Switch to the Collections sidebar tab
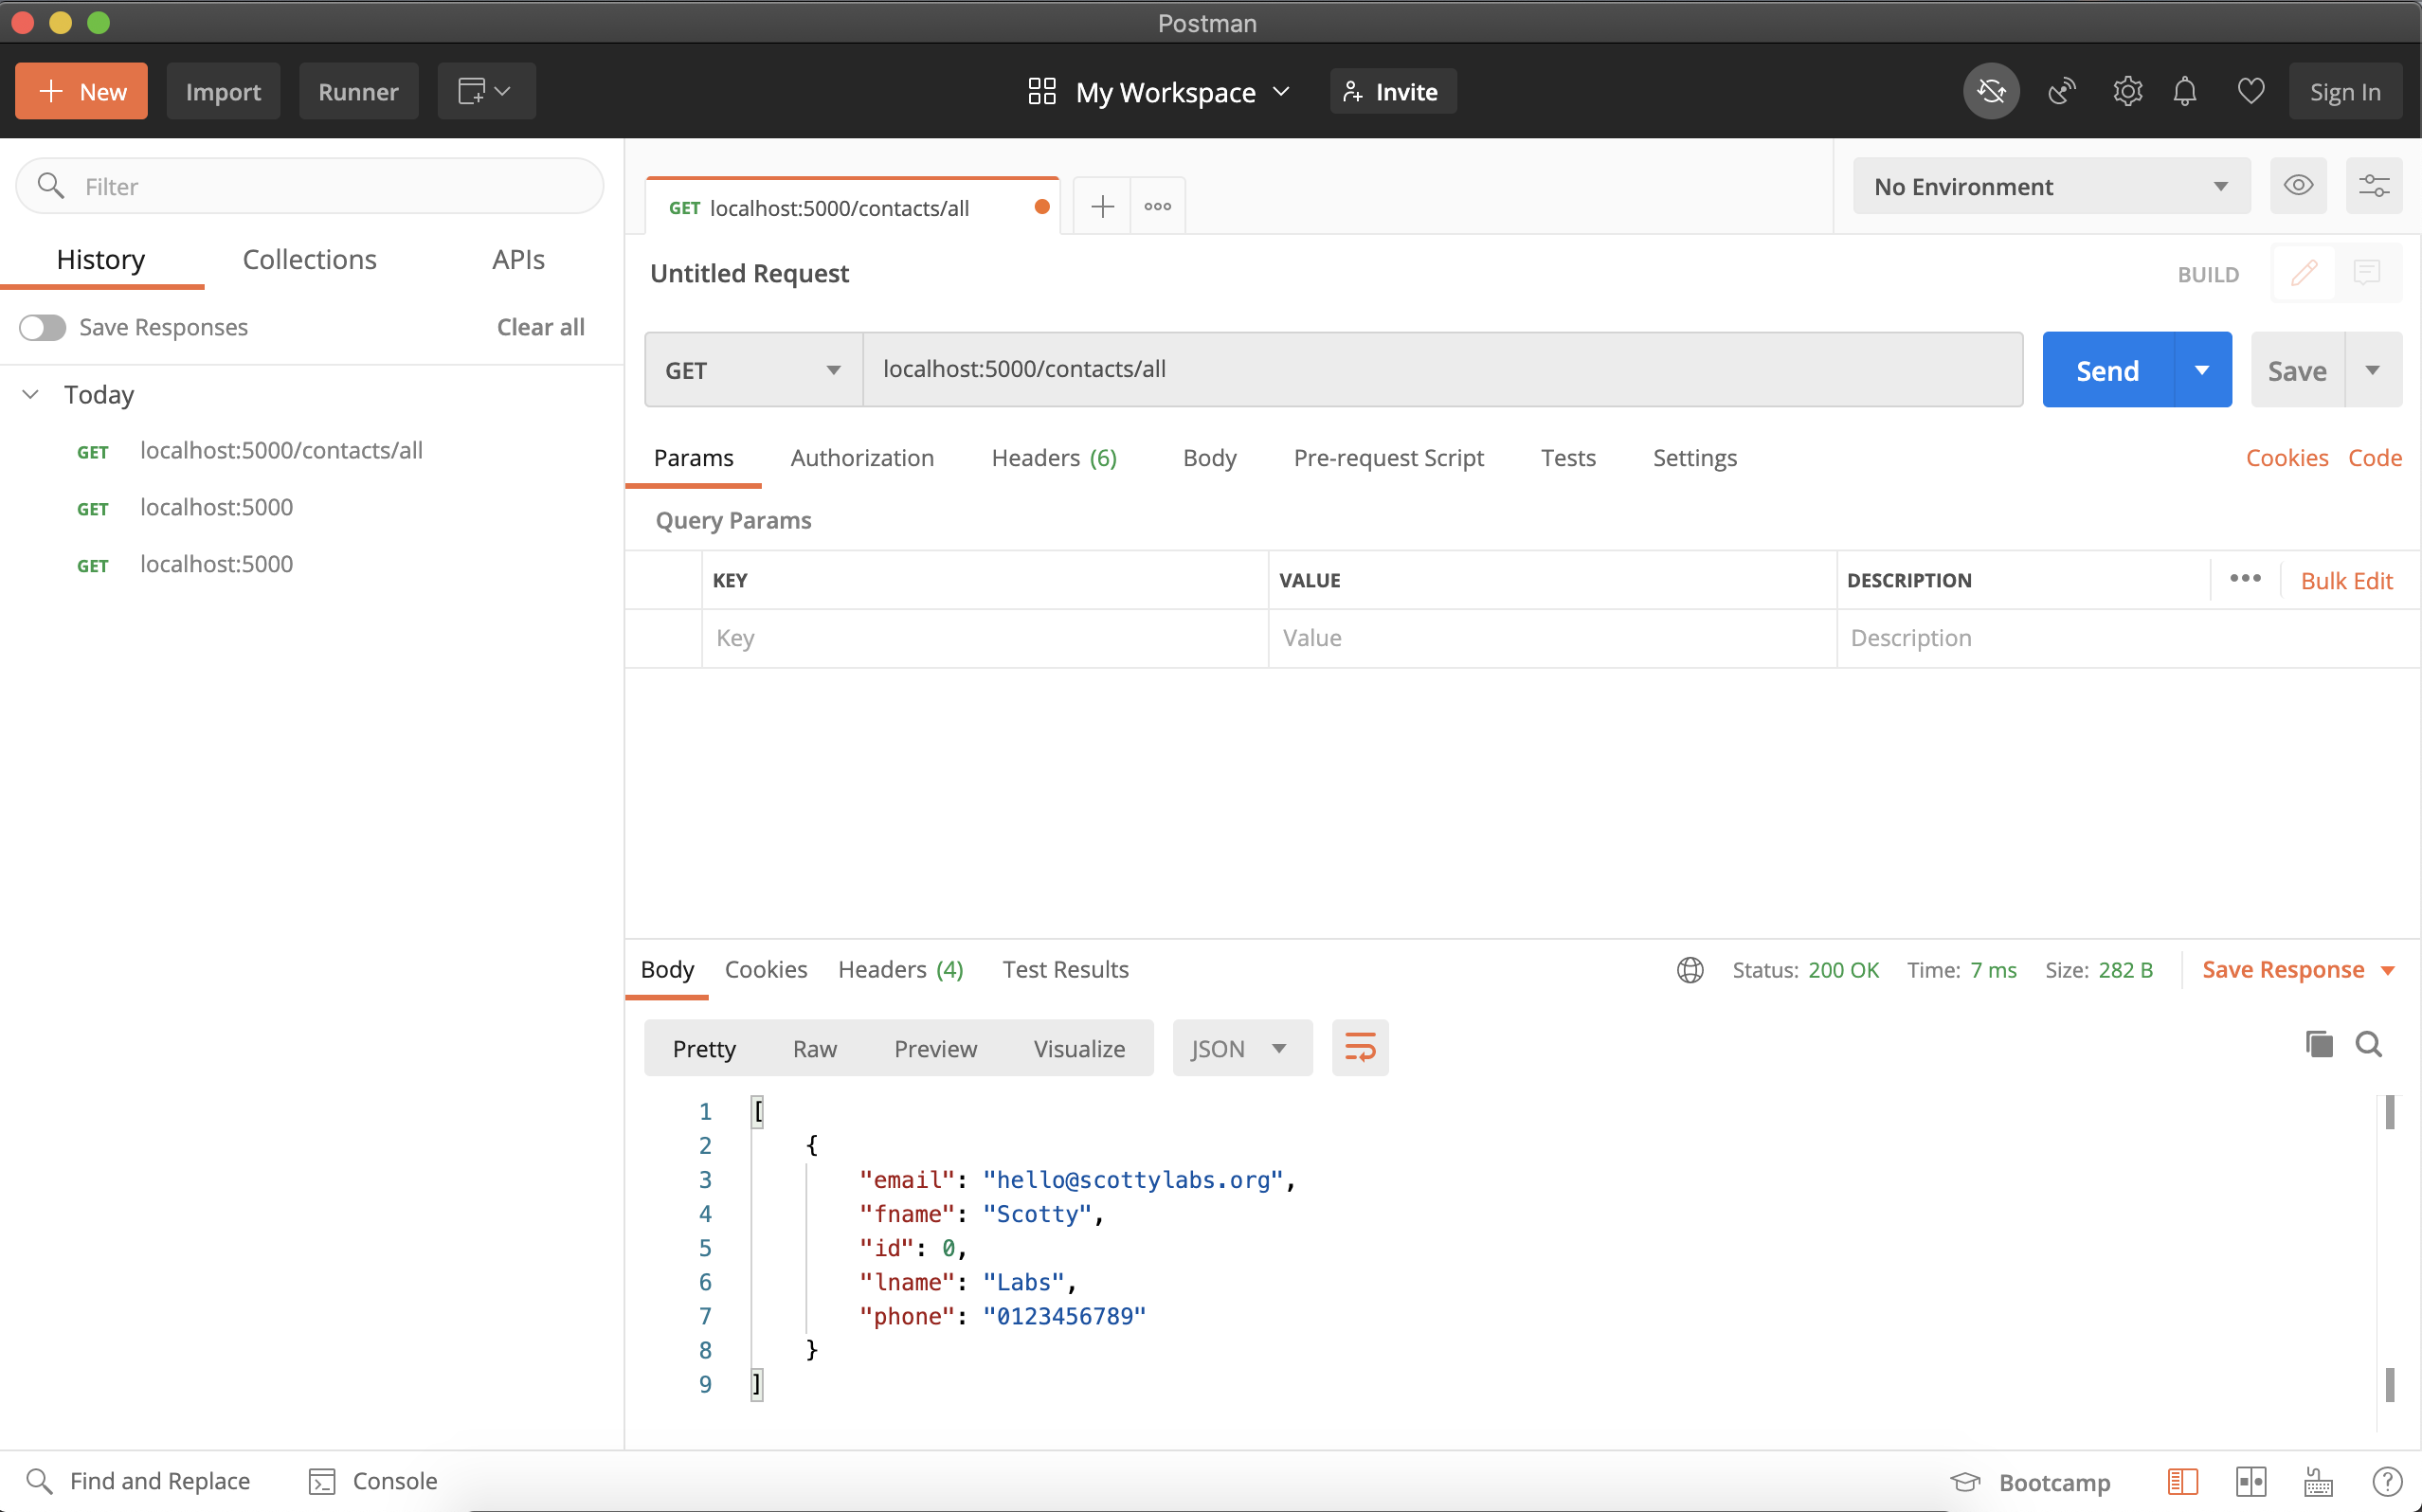The image size is (2422, 1512). [x=310, y=260]
